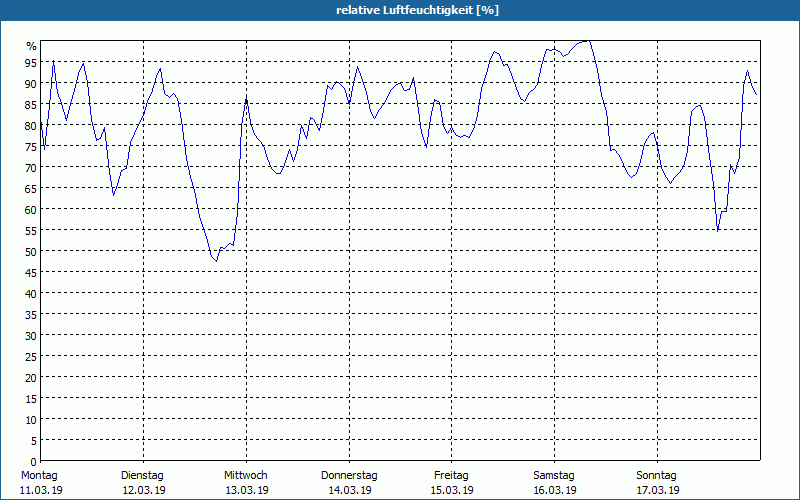The height and width of the screenshot is (500, 800).
Task: Click the lowest humidity dip on Dienstag
Action: point(216,261)
